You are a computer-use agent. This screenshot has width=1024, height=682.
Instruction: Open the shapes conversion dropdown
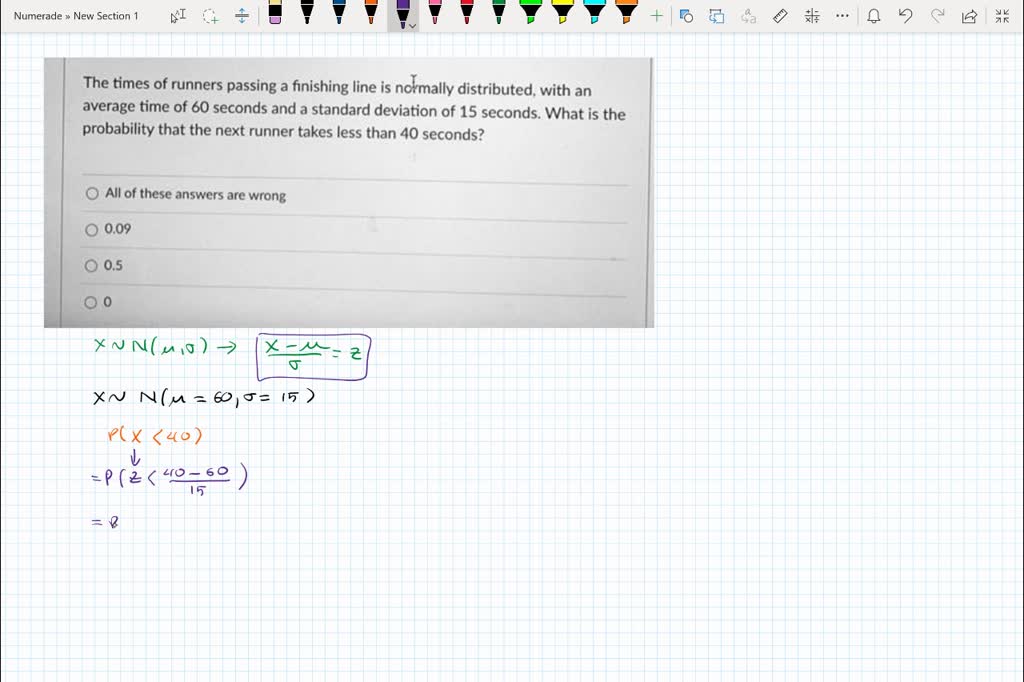(715, 16)
